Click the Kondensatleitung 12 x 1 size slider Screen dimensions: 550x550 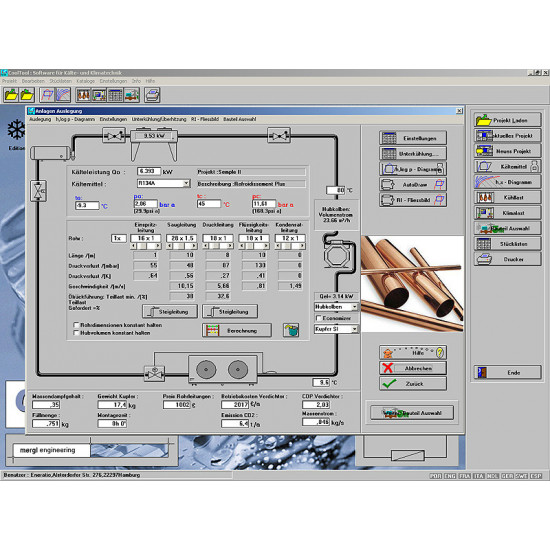tap(290, 246)
